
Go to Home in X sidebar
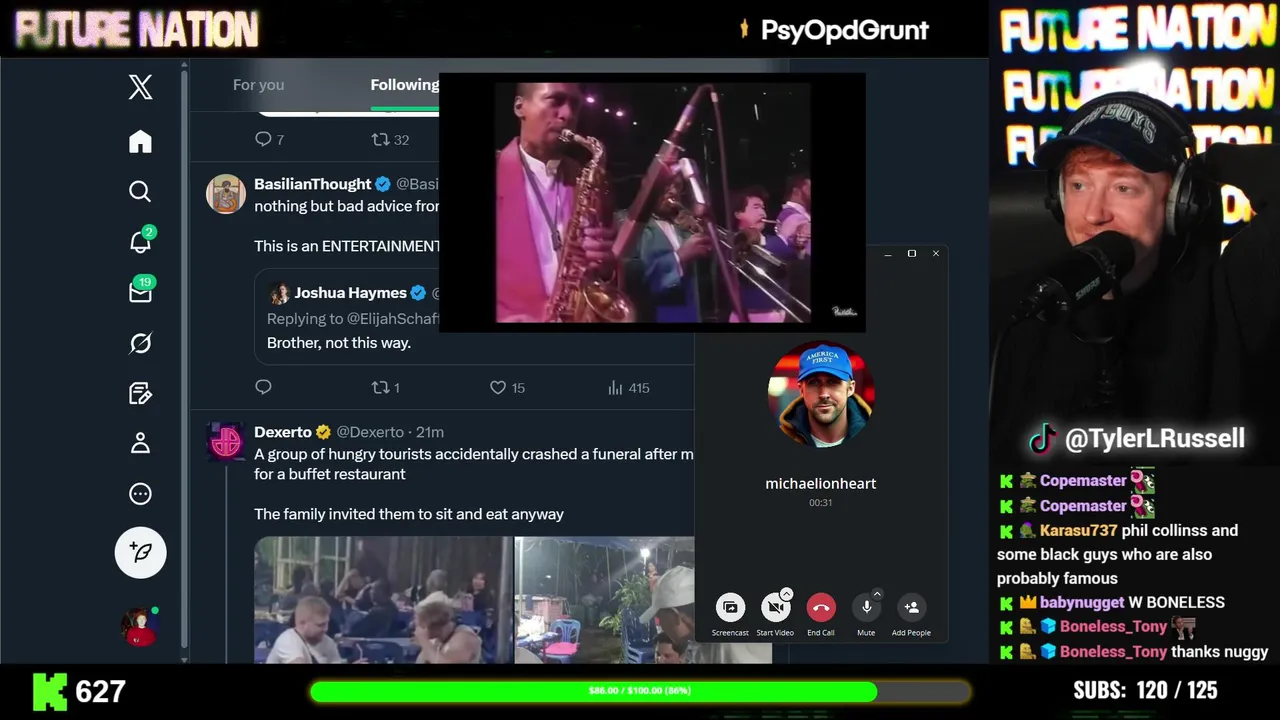[140, 141]
